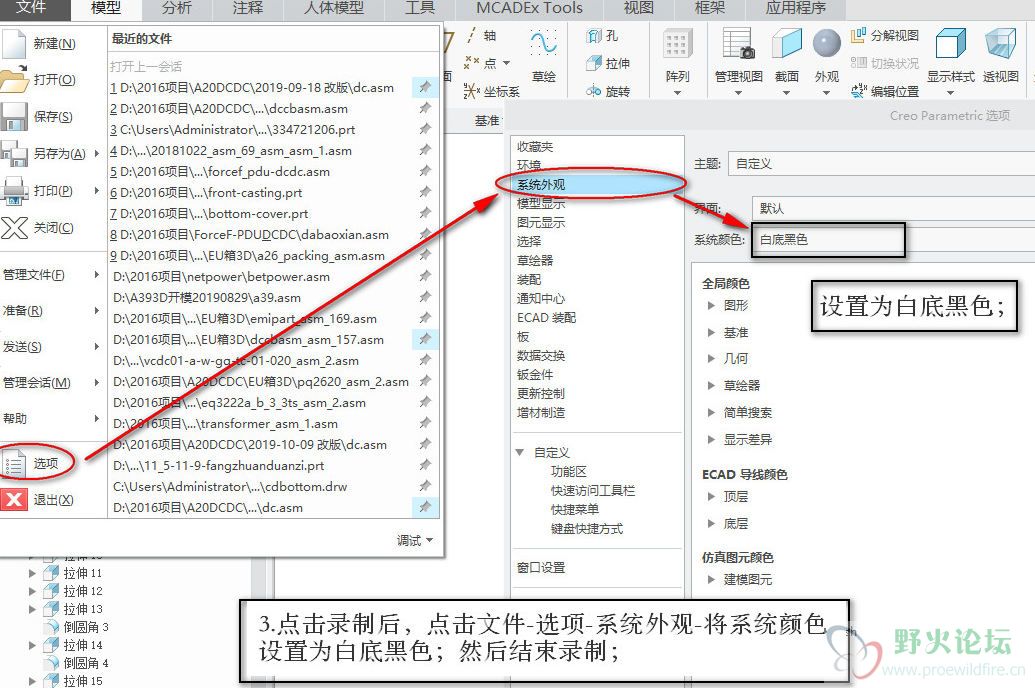Open Window Settings (窗口设置) option
Viewport: 1035px width, 688px height.
point(541,568)
